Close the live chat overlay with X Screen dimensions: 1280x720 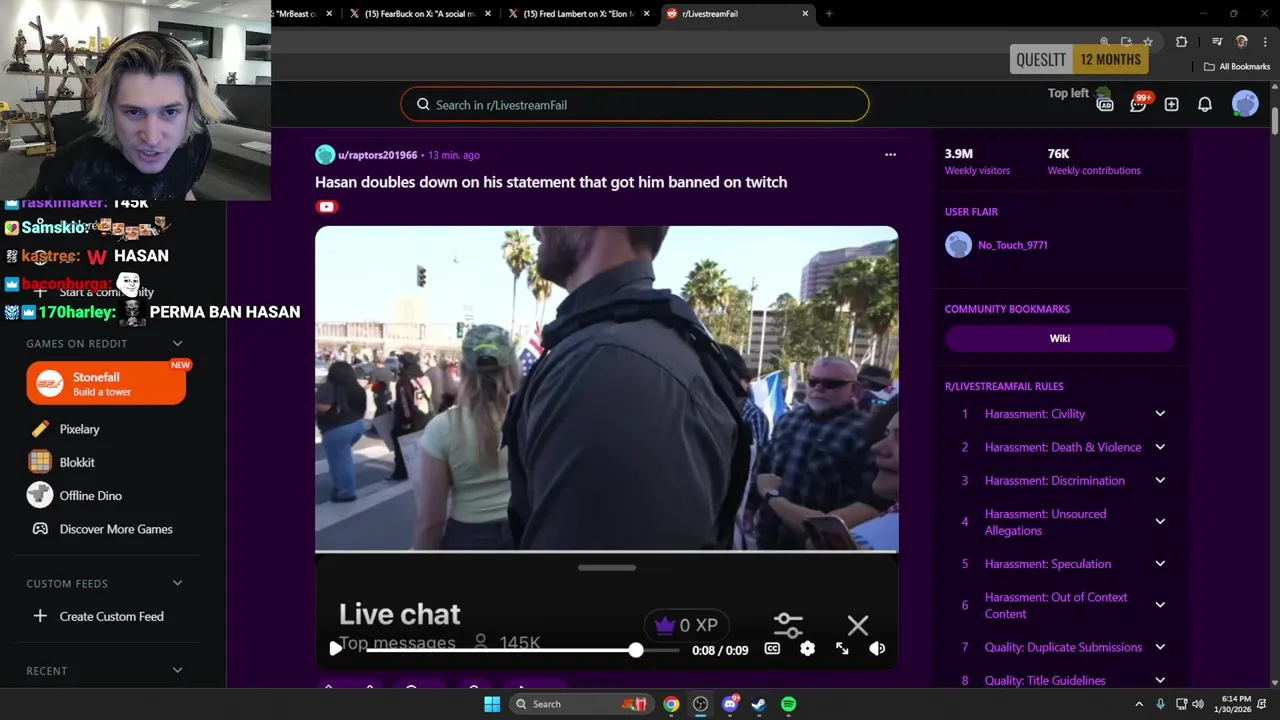857,626
